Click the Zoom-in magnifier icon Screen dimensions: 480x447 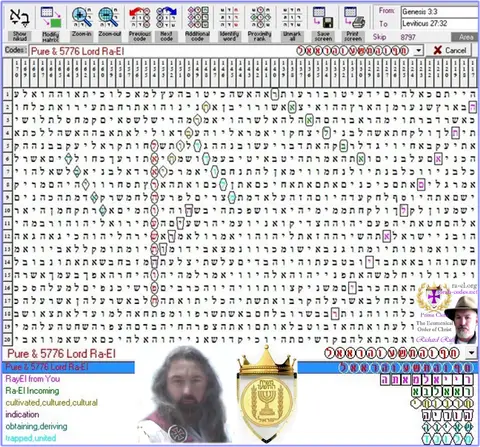(82, 18)
